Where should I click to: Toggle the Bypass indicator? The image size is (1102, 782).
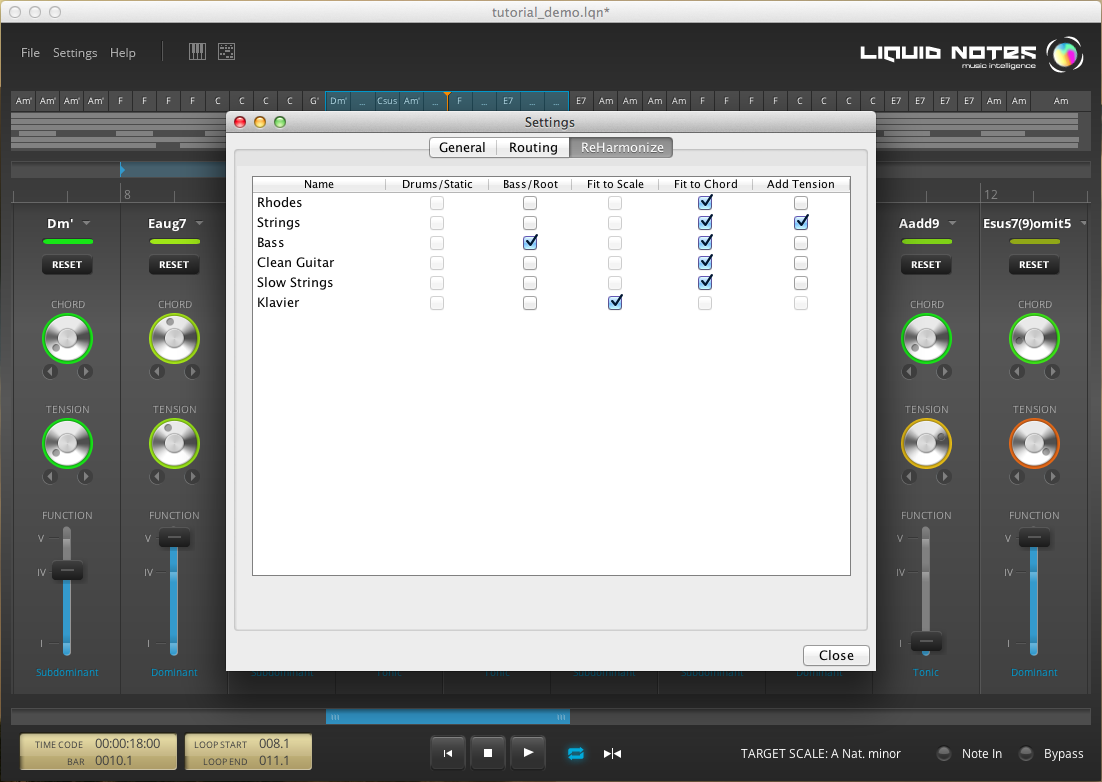1026,753
